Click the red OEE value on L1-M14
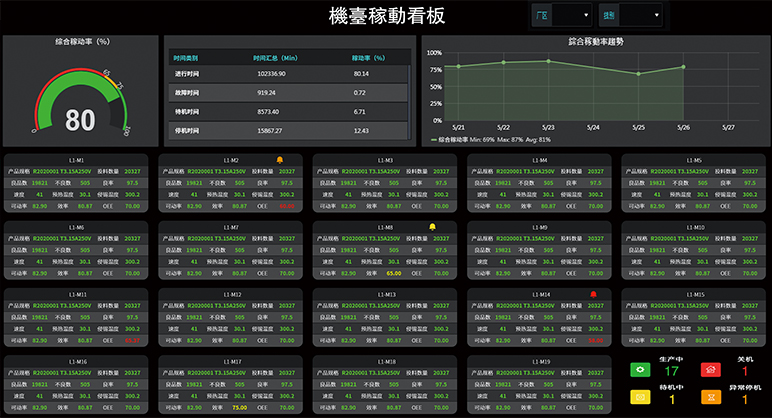This screenshot has width=772, height=418. point(597,340)
